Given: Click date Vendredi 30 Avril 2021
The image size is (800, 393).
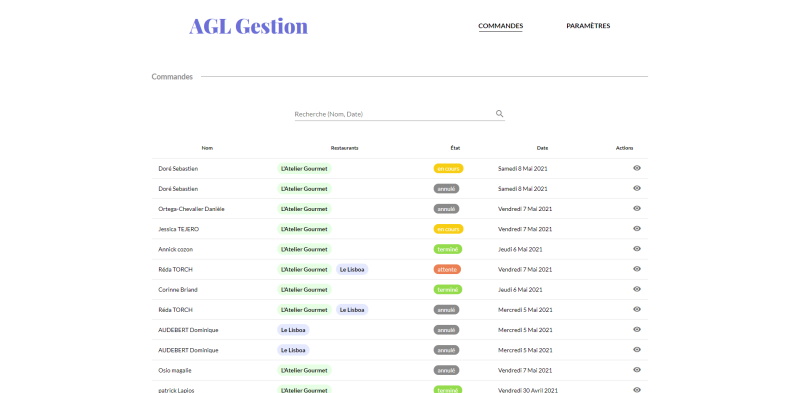Looking at the screenshot, I should pyautogui.click(x=528, y=390).
